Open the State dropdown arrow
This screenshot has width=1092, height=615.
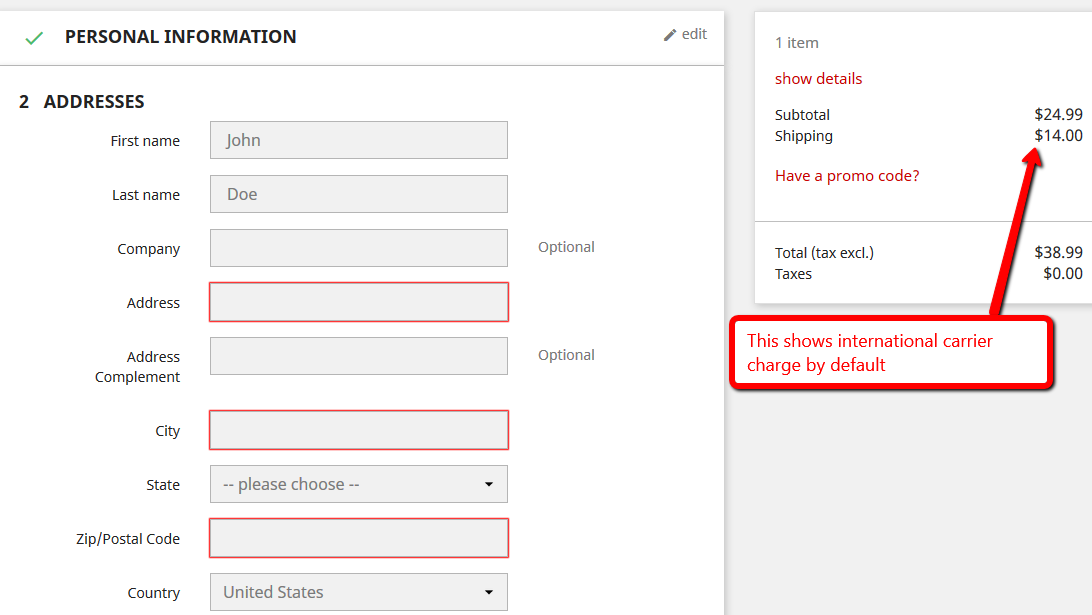(489, 484)
